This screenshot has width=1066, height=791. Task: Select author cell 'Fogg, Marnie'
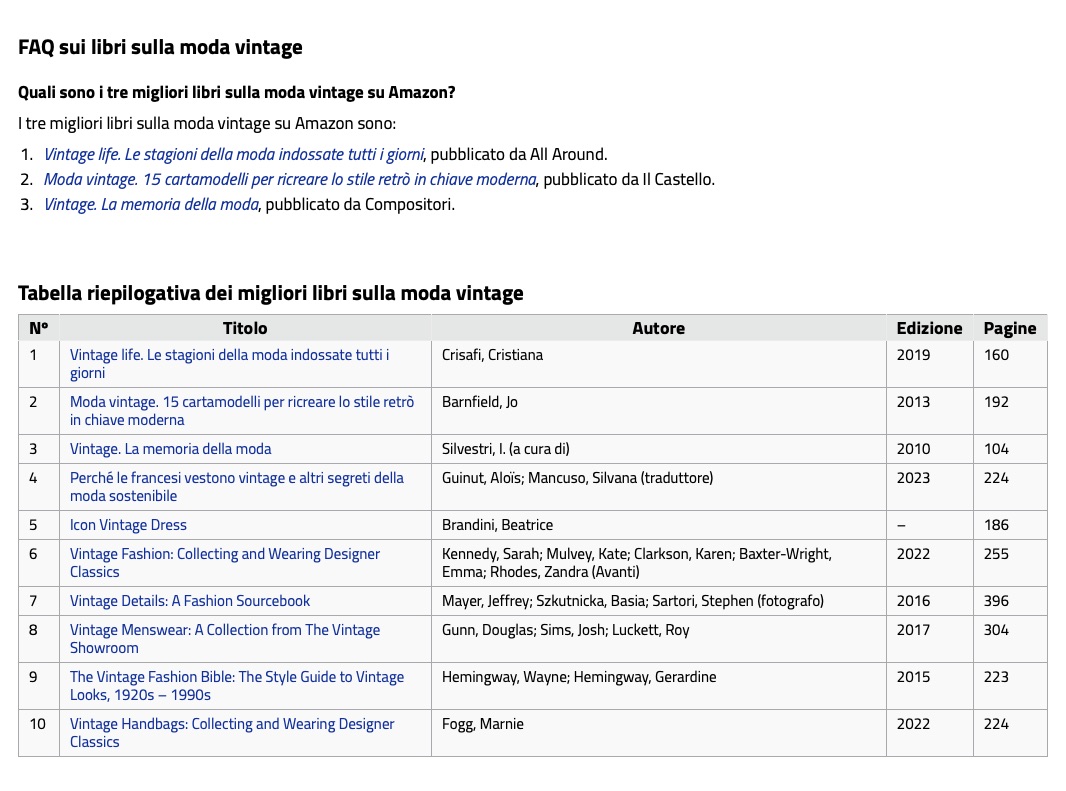click(x=659, y=733)
